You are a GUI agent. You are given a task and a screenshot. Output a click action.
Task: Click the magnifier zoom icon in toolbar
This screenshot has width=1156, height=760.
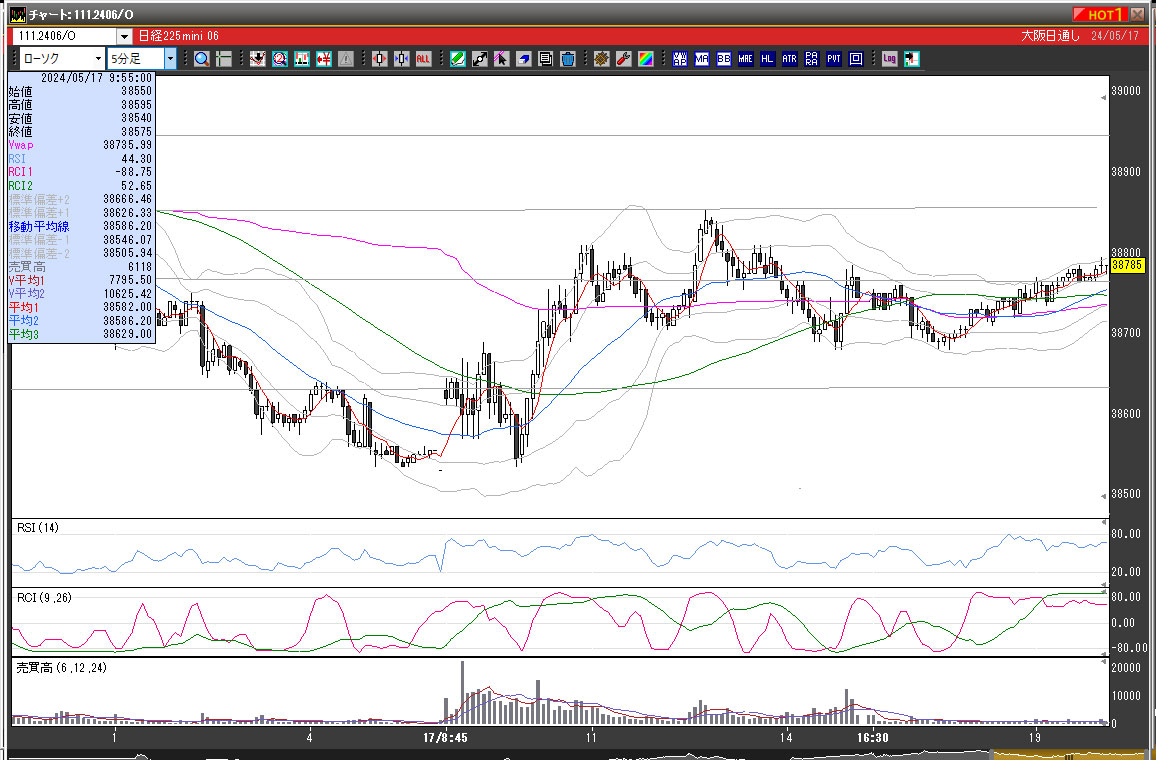(x=202, y=59)
